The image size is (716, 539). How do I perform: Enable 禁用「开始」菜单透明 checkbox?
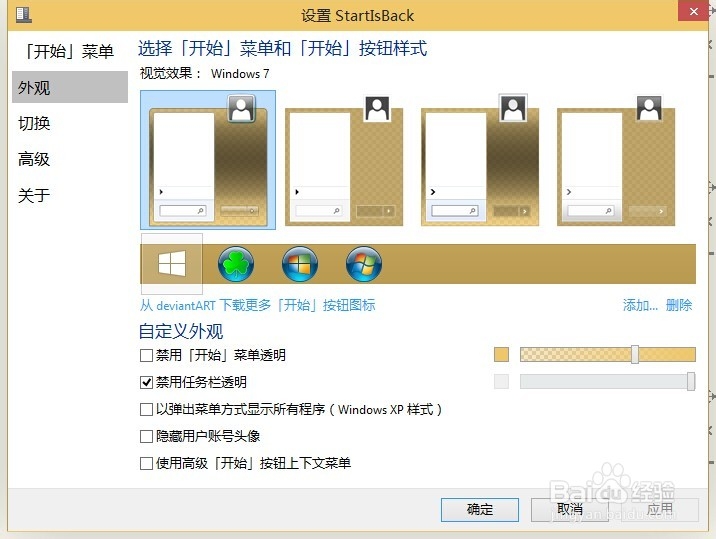point(146,355)
